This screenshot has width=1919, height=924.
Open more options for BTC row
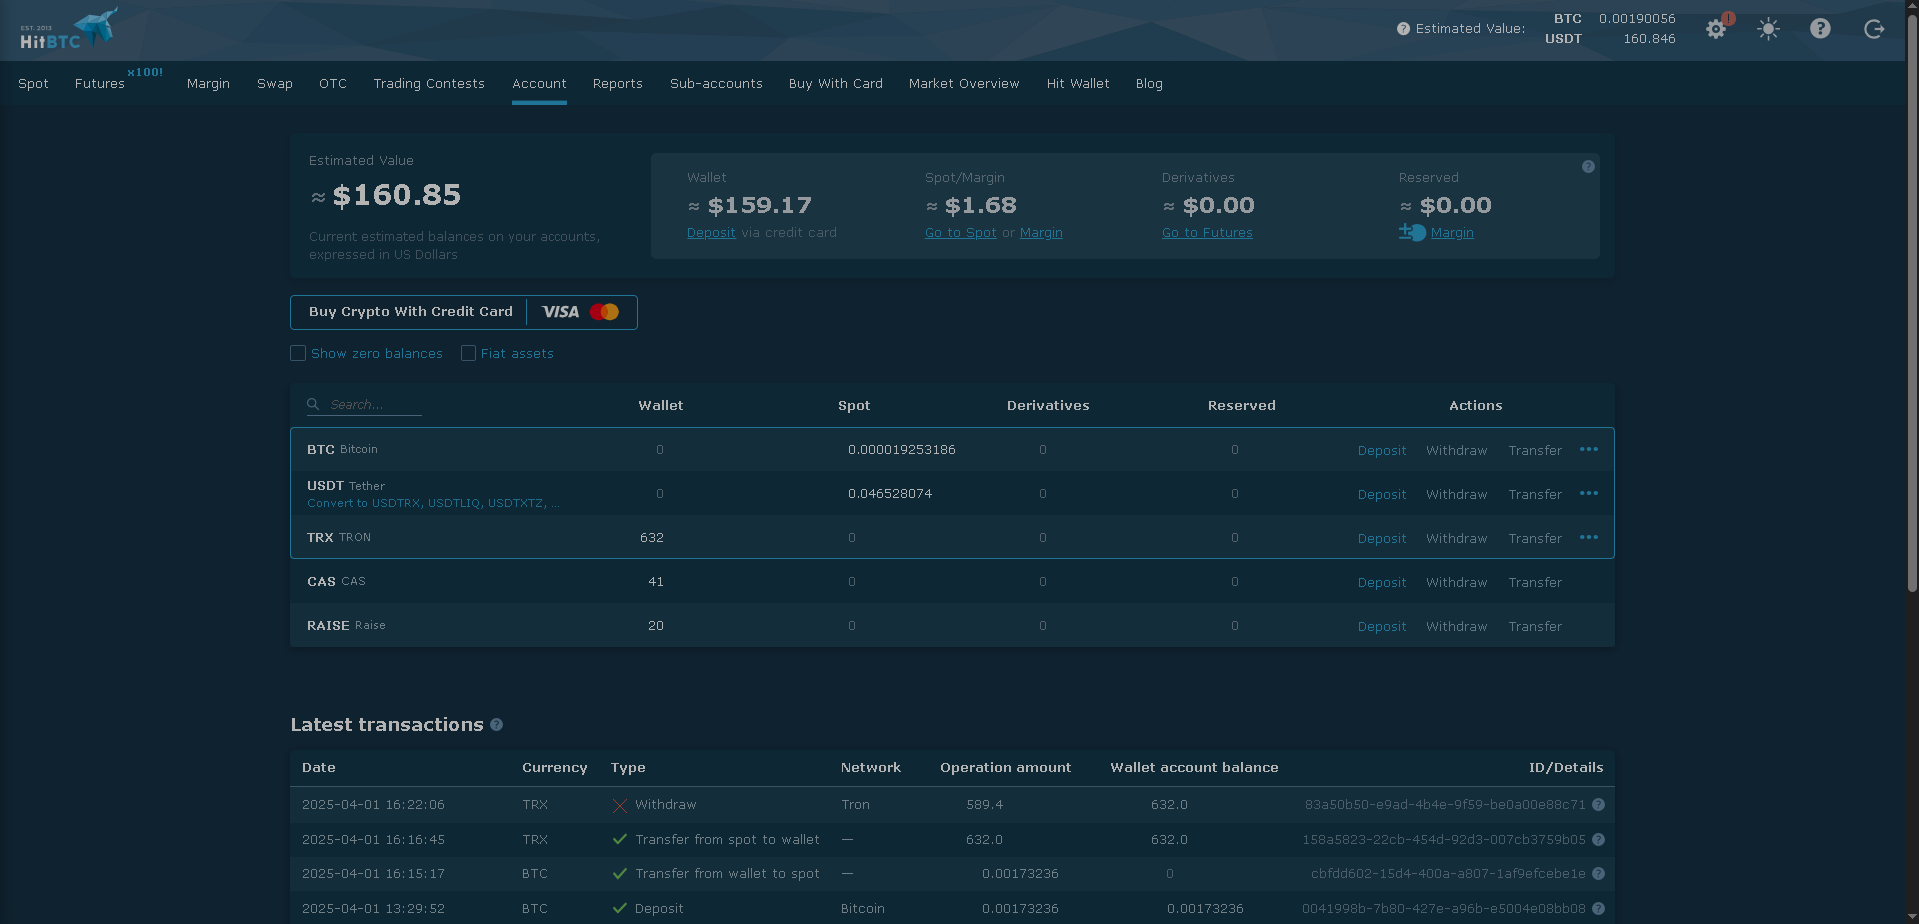coord(1589,450)
